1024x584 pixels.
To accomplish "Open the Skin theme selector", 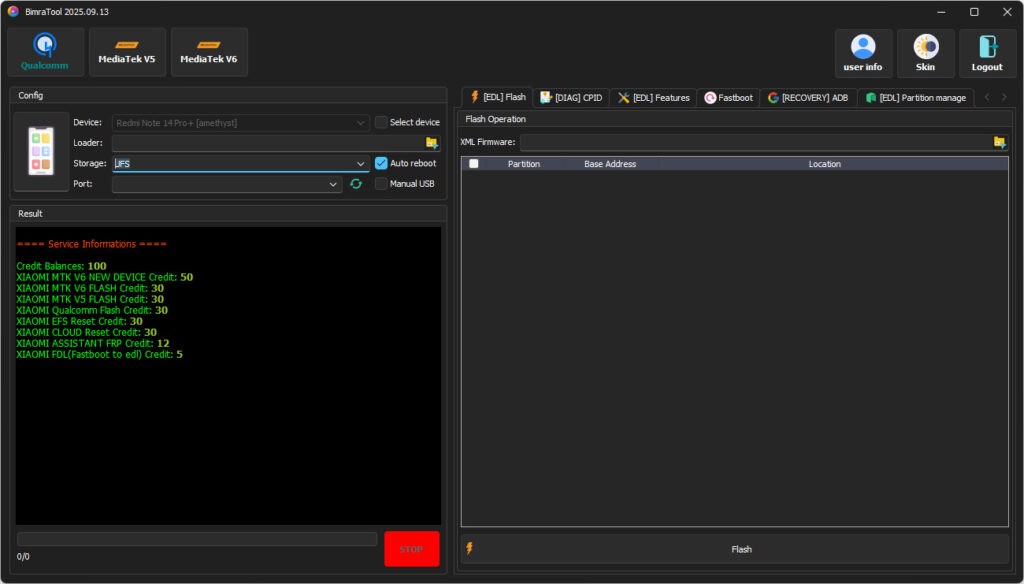I will [x=925, y=53].
